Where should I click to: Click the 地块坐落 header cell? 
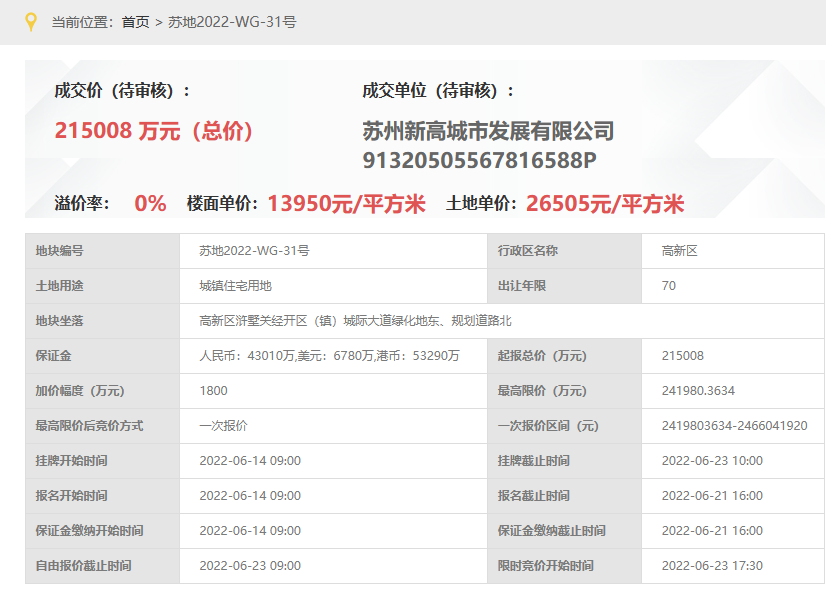(x=103, y=321)
